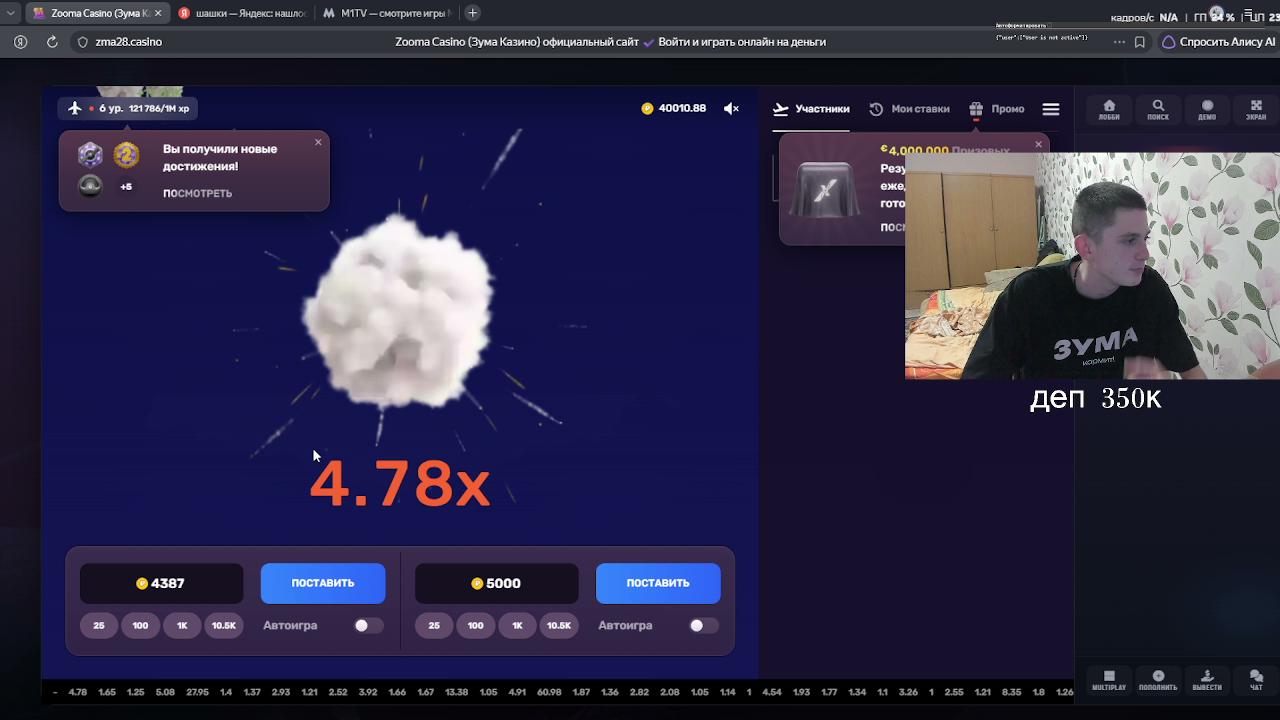
Task: Open a new browser tab
Action: pos(472,13)
